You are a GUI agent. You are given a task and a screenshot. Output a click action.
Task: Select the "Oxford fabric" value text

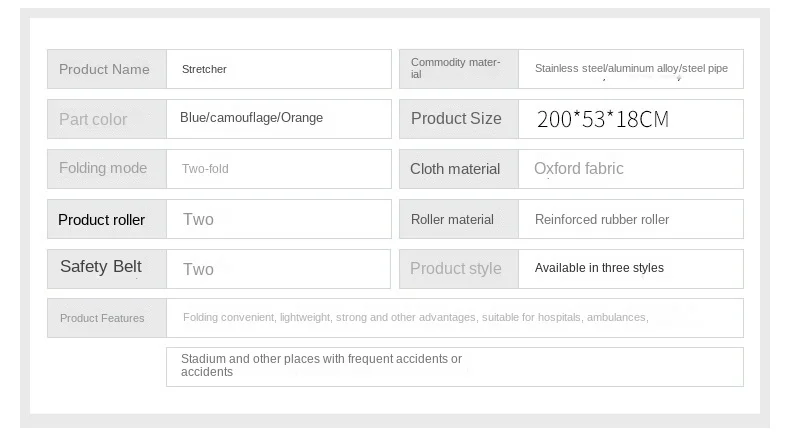(x=578, y=169)
